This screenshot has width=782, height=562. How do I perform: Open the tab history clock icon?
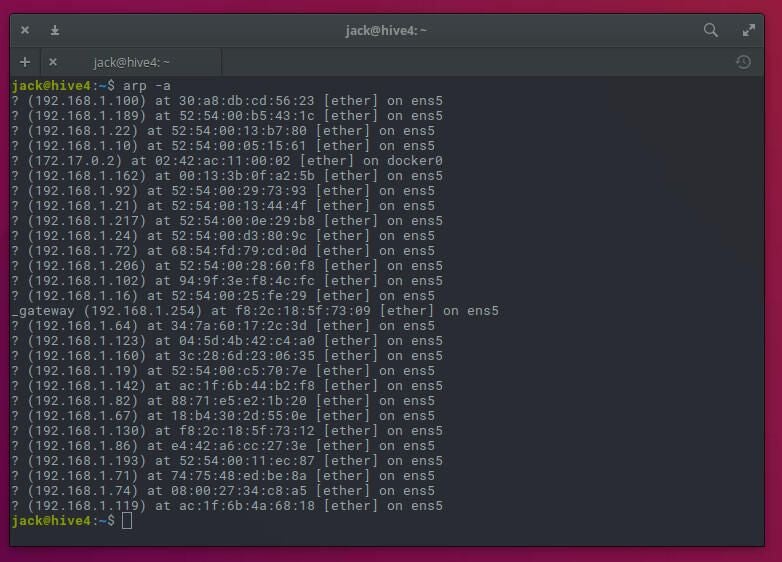(x=743, y=62)
